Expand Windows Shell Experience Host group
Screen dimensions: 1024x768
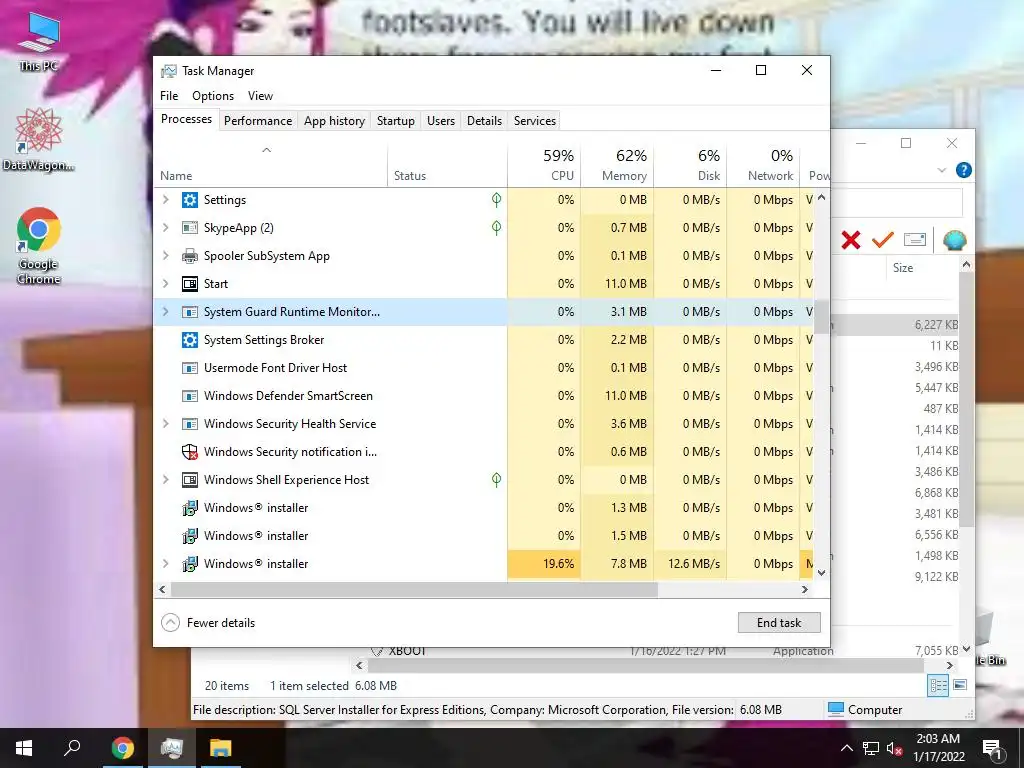(x=166, y=480)
